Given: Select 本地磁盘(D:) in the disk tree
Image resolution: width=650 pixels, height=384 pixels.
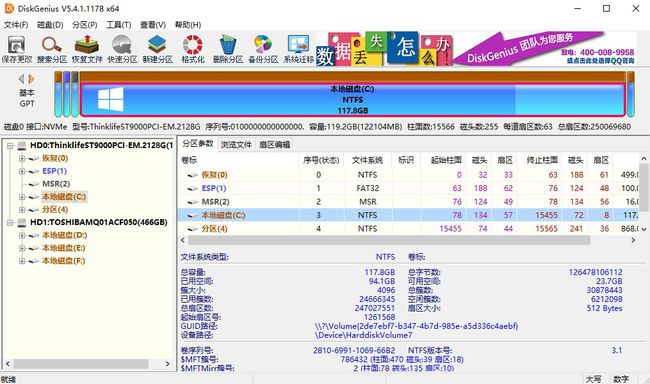Looking at the screenshot, I should coord(64,235).
